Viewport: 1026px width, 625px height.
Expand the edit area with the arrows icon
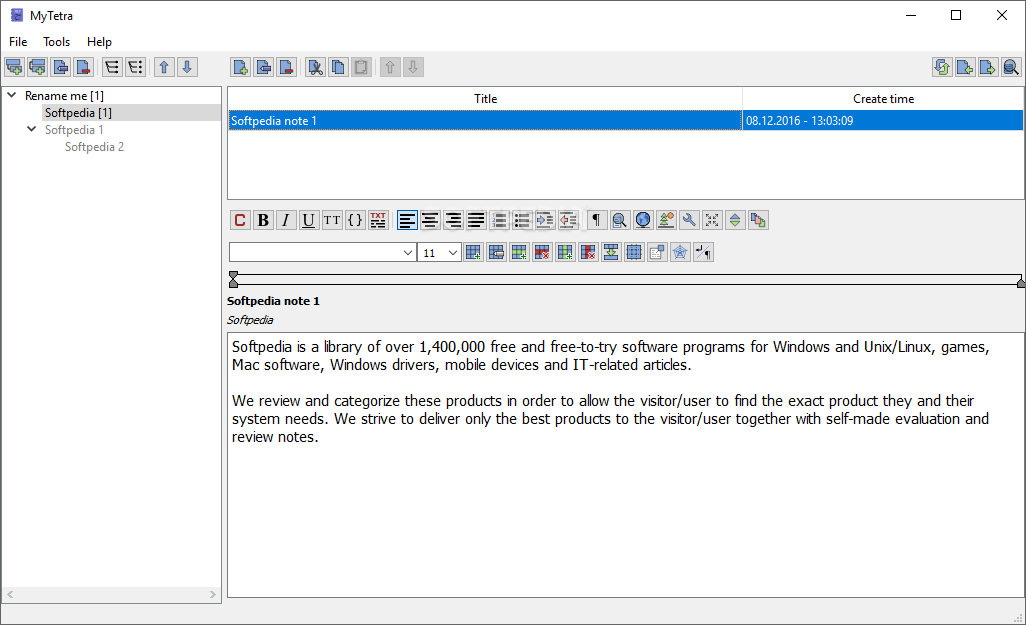click(x=712, y=221)
